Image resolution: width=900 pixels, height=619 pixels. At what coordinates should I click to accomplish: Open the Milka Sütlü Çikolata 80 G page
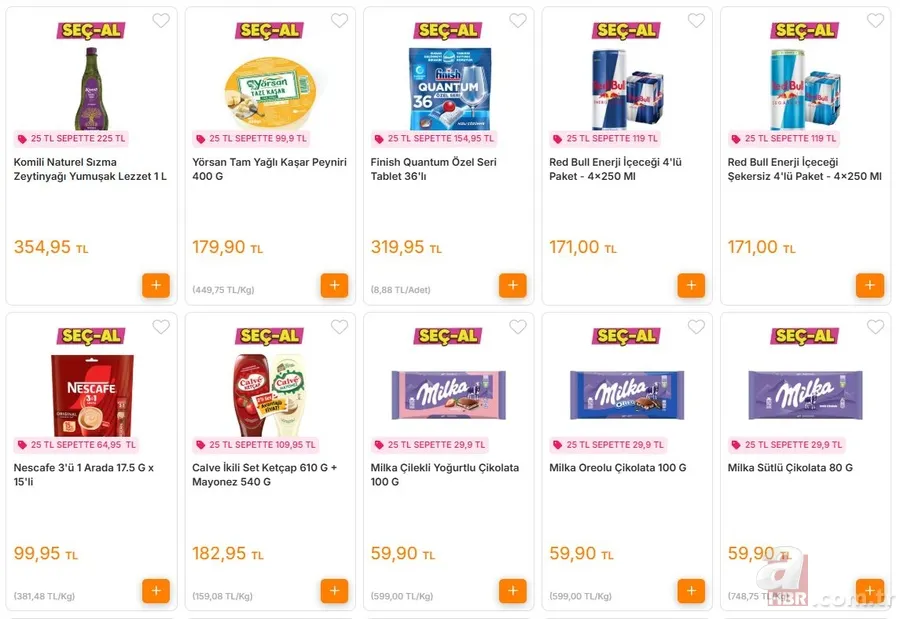[x=789, y=467]
